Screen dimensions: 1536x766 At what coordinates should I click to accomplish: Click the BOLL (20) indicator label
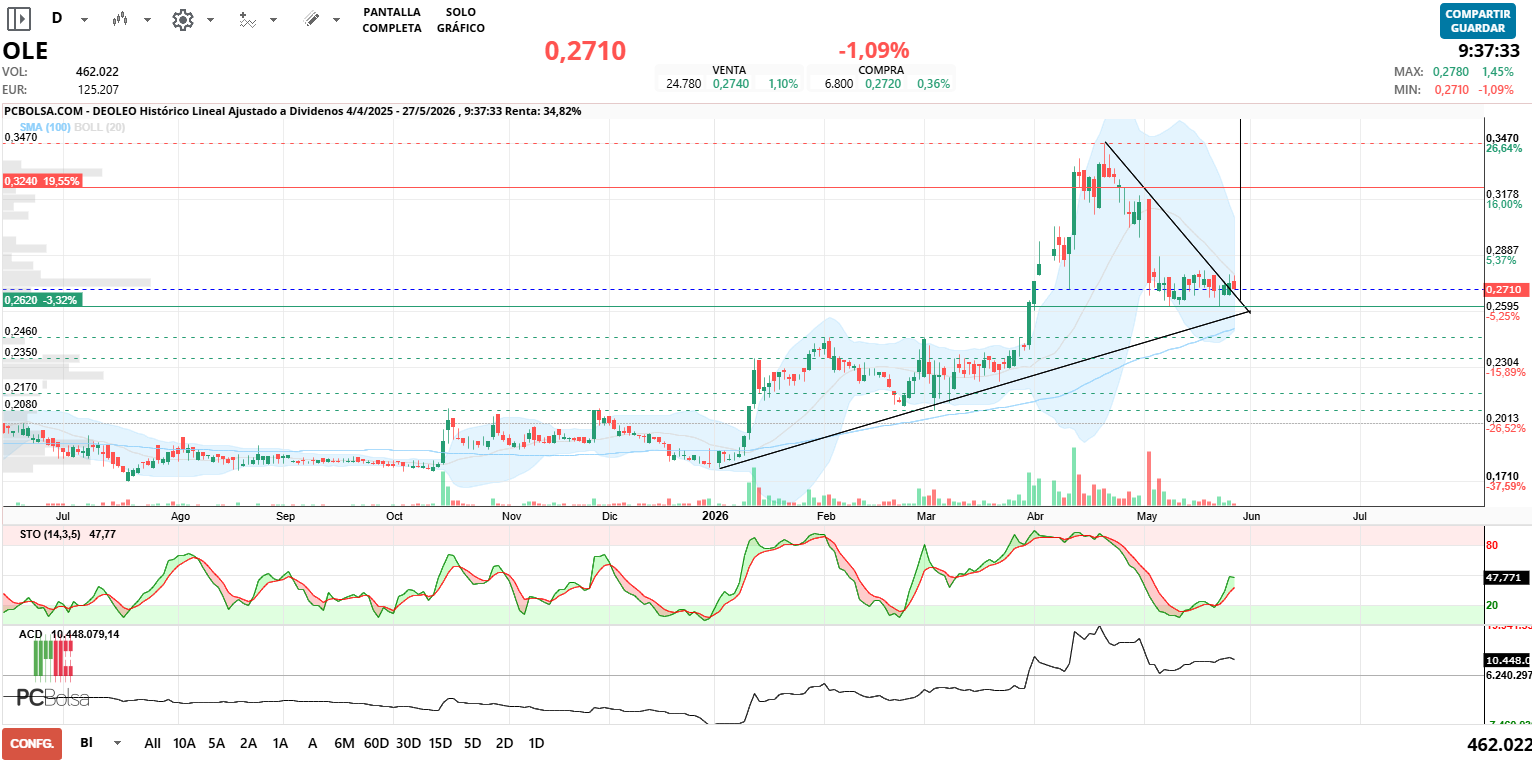(x=99, y=127)
